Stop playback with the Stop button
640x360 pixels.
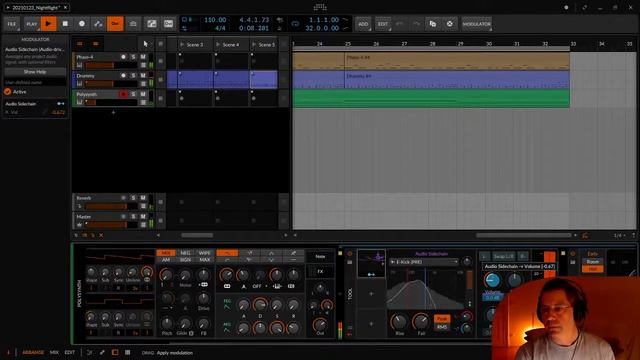pos(65,24)
